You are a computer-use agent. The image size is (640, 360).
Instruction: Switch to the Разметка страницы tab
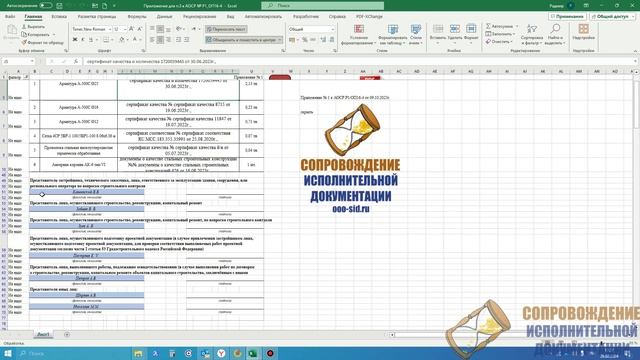pyautogui.click(x=97, y=17)
